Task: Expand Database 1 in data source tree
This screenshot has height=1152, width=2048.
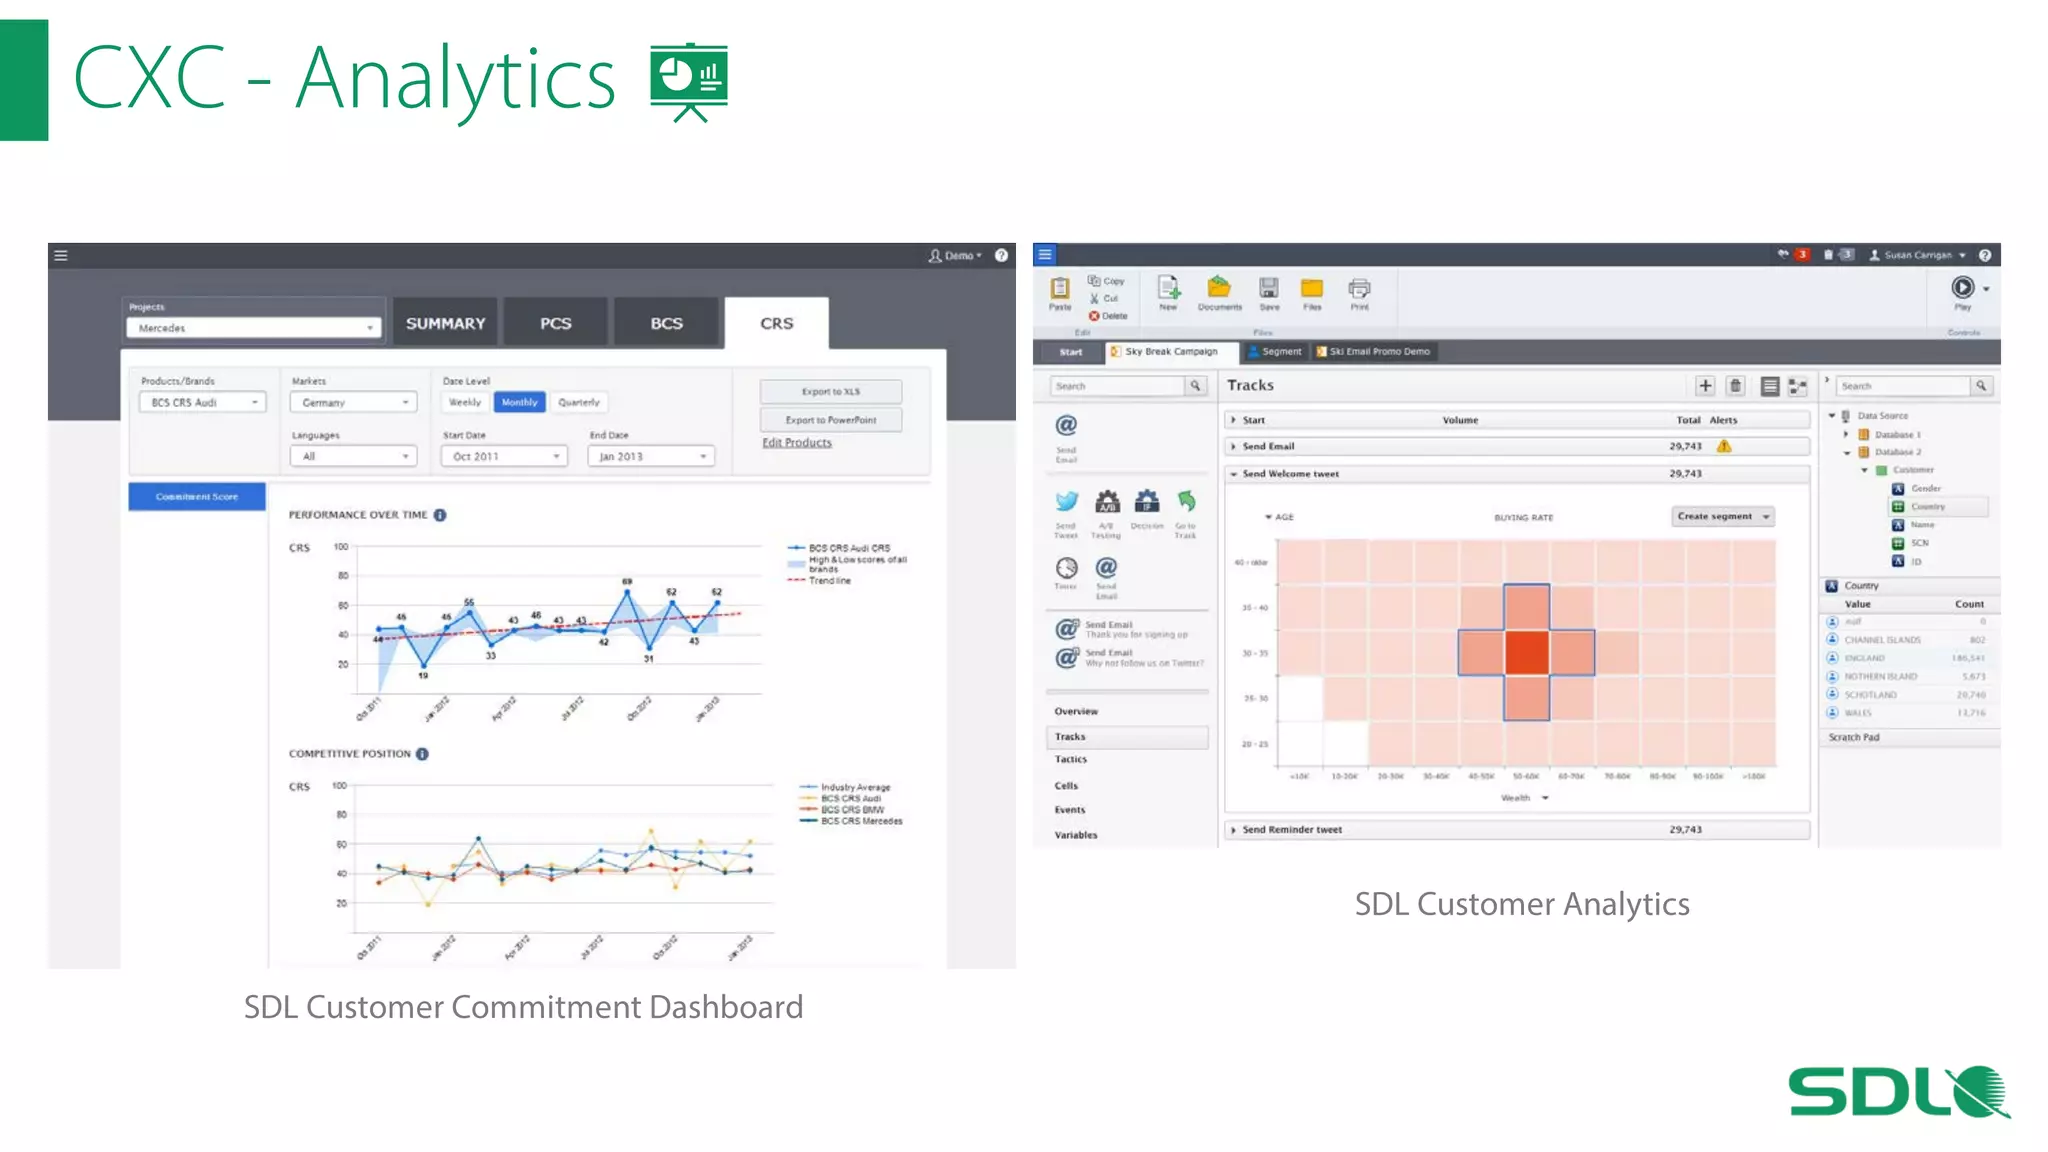Action: (1846, 435)
